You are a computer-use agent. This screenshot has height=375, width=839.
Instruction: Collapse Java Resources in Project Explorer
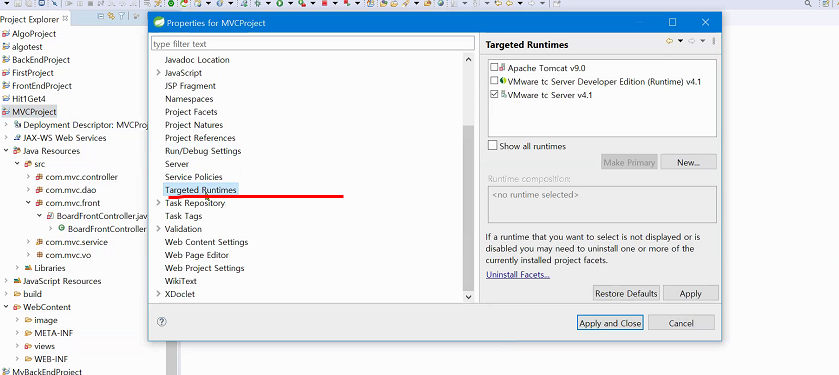pyautogui.click(x=6, y=151)
